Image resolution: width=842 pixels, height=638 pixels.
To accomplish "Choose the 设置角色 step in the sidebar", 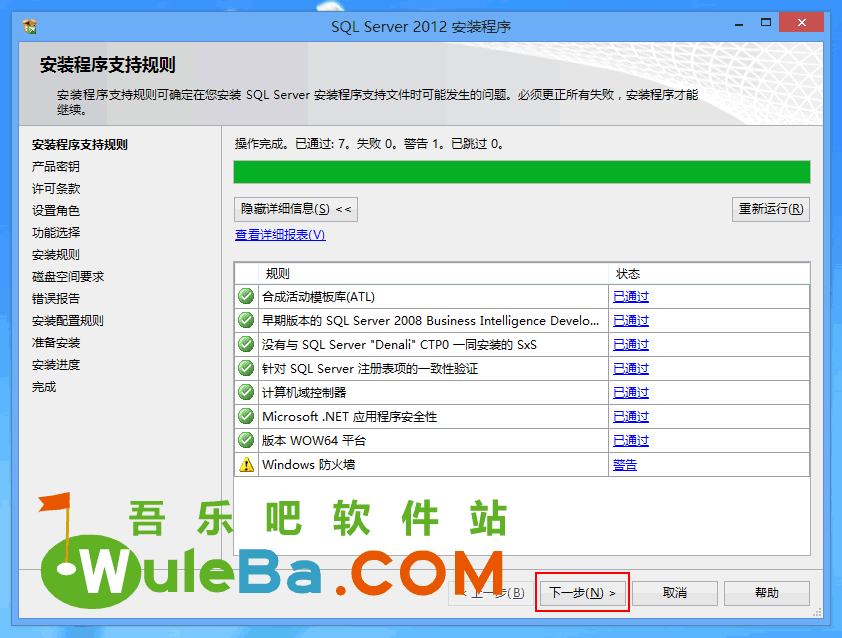I will coord(56,211).
